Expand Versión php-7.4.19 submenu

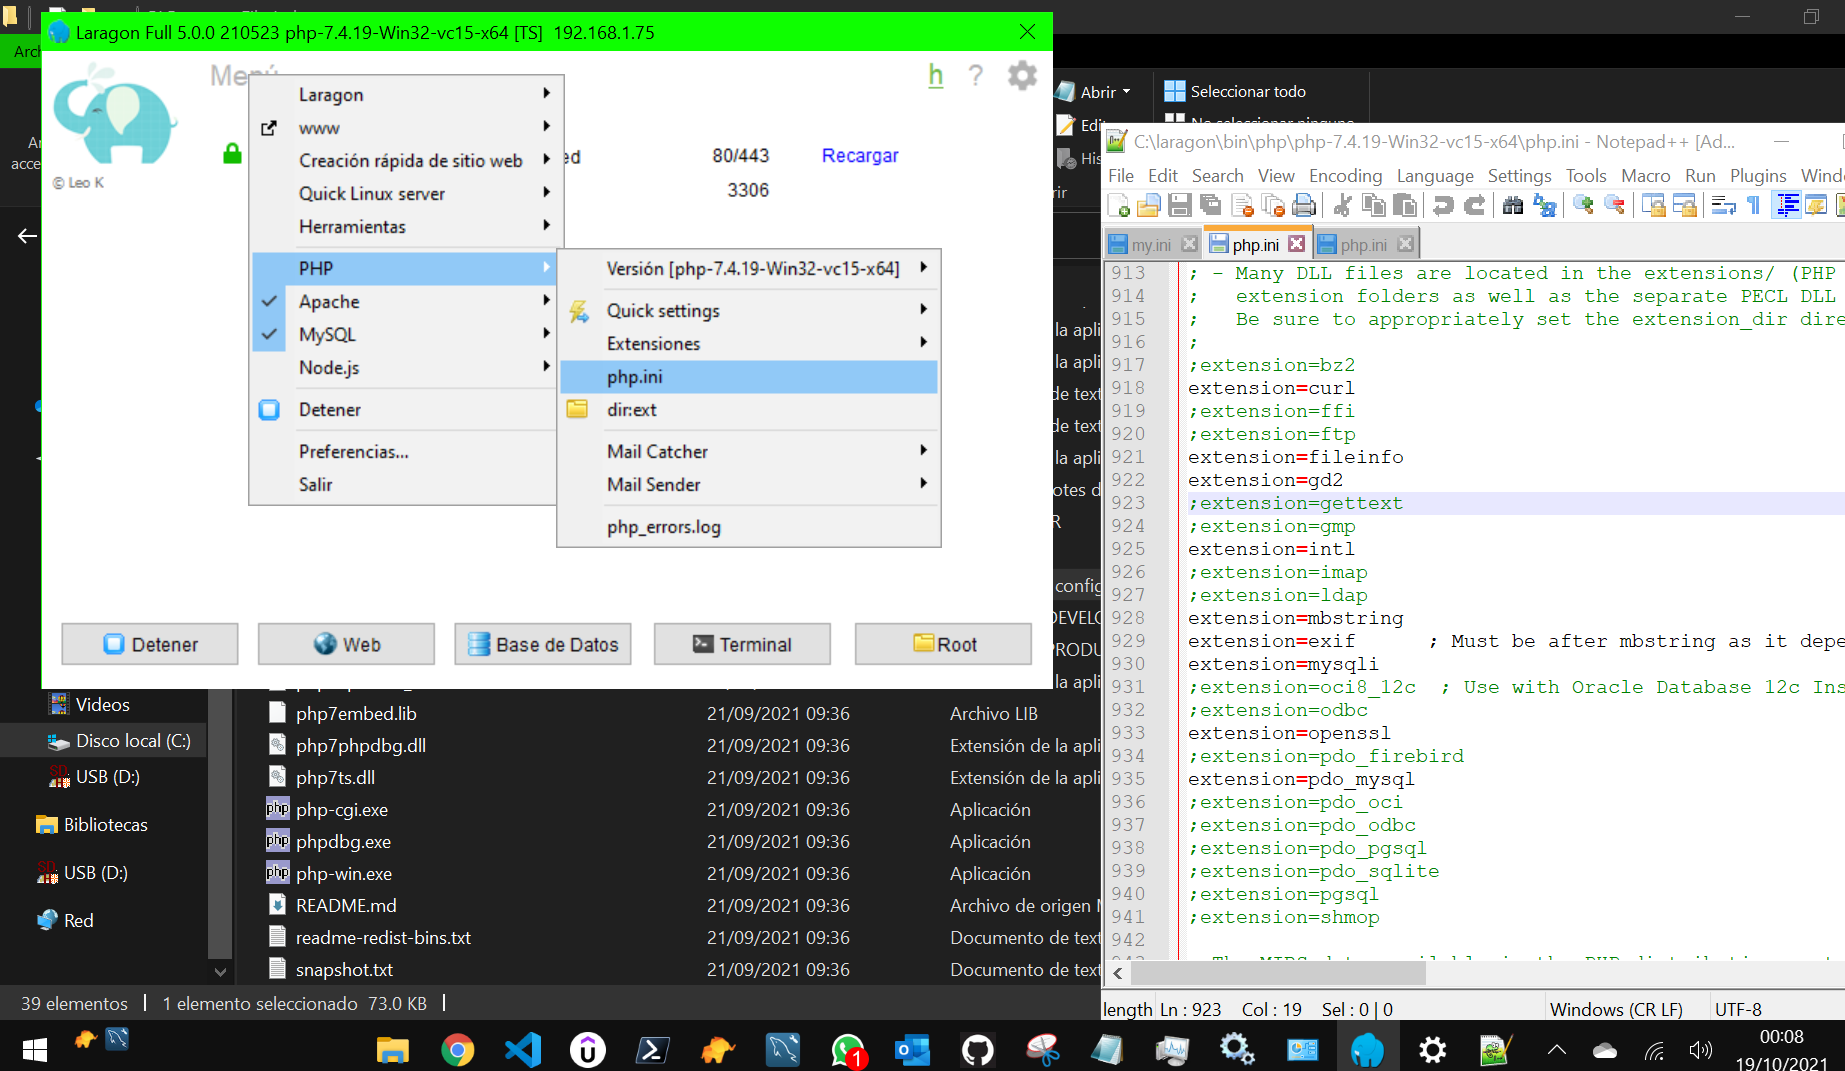point(749,268)
